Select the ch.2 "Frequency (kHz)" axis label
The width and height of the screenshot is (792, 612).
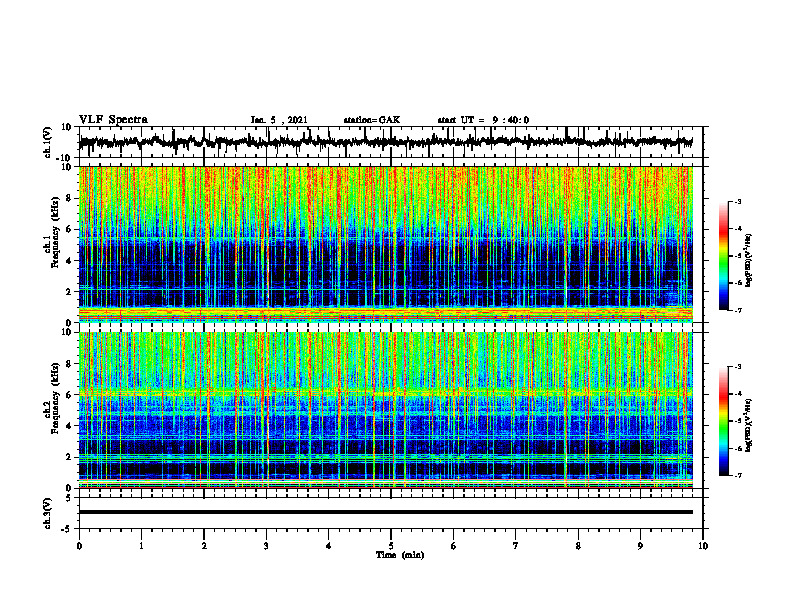(55, 398)
